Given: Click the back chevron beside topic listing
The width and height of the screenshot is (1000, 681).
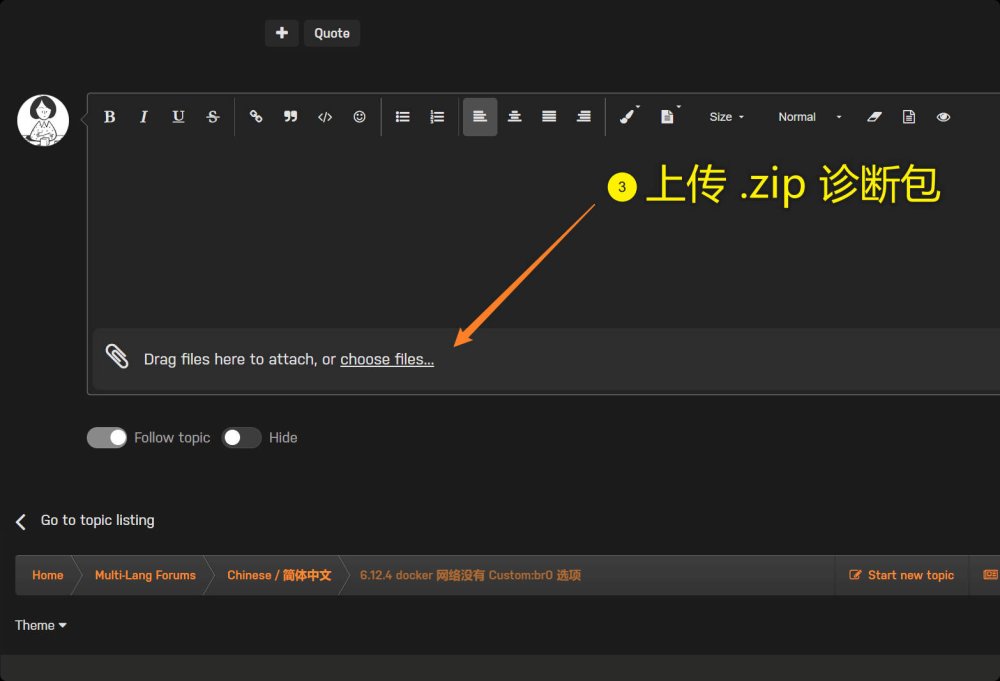Looking at the screenshot, I should click(21, 522).
